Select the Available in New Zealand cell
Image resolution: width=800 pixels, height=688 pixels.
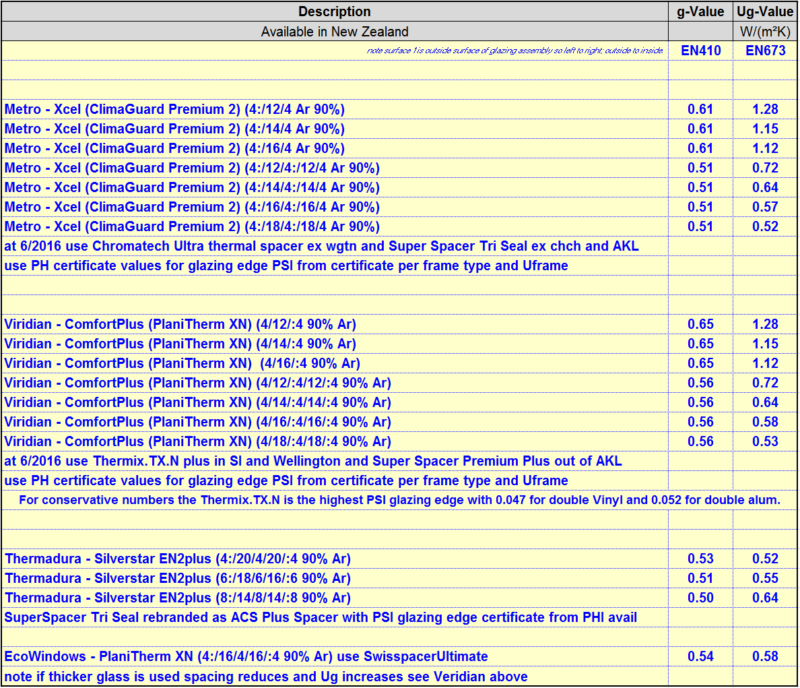pos(334,31)
